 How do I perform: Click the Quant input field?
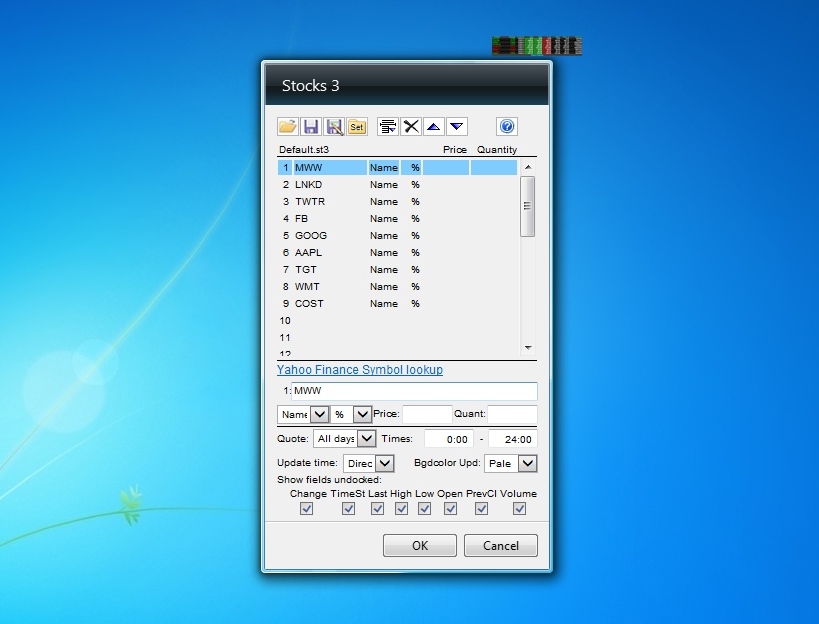512,415
